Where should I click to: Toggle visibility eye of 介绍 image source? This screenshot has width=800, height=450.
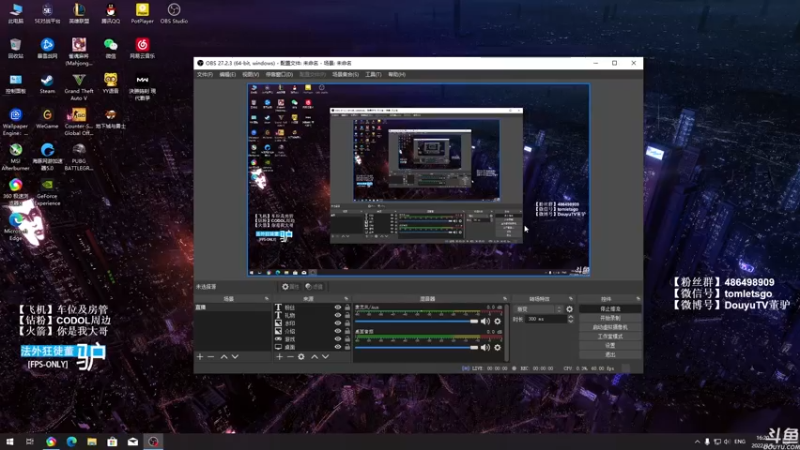click(338, 331)
